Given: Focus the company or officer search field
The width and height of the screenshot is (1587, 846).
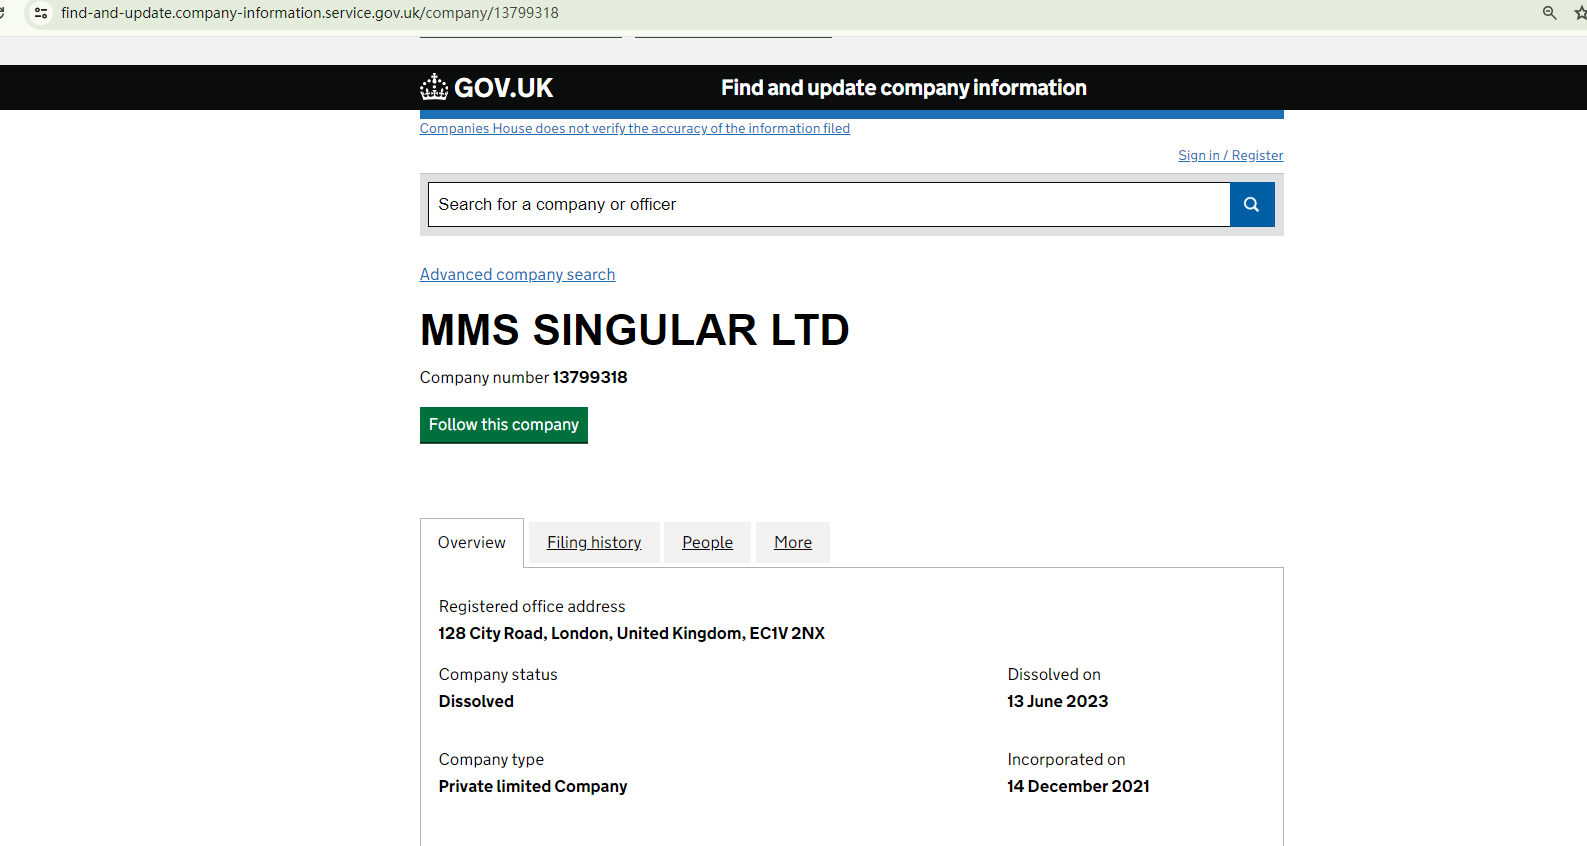Looking at the screenshot, I should 828,204.
